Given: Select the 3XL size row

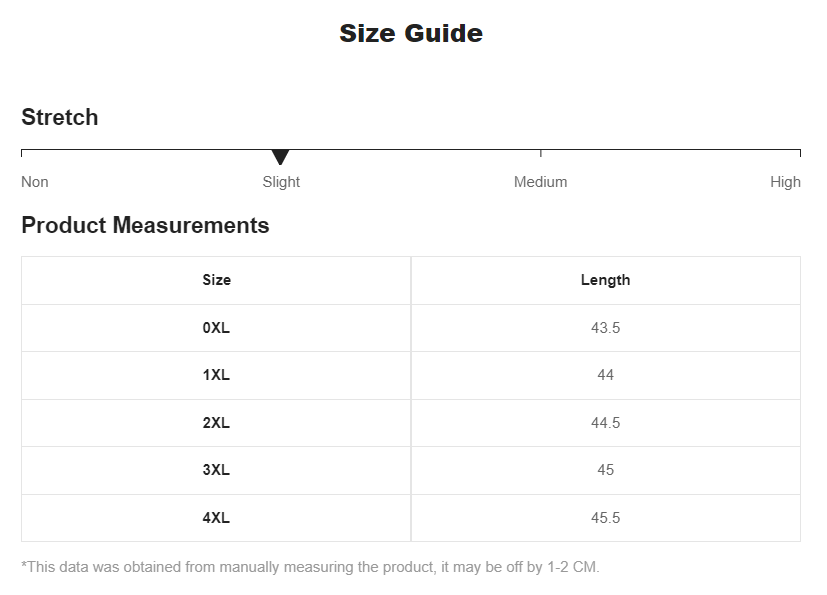Looking at the screenshot, I should pos(411,471).
